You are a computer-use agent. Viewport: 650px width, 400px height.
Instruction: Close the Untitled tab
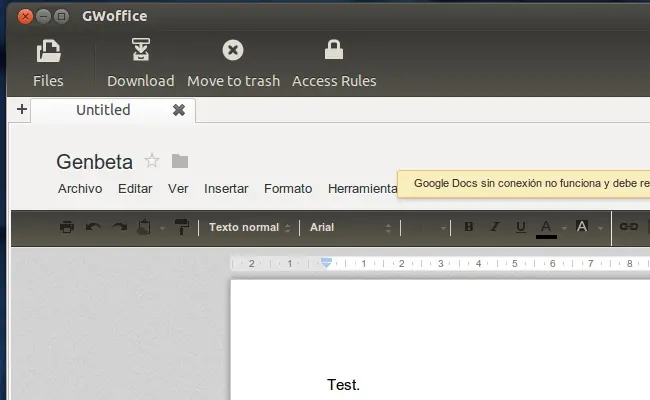pos(179,110)
